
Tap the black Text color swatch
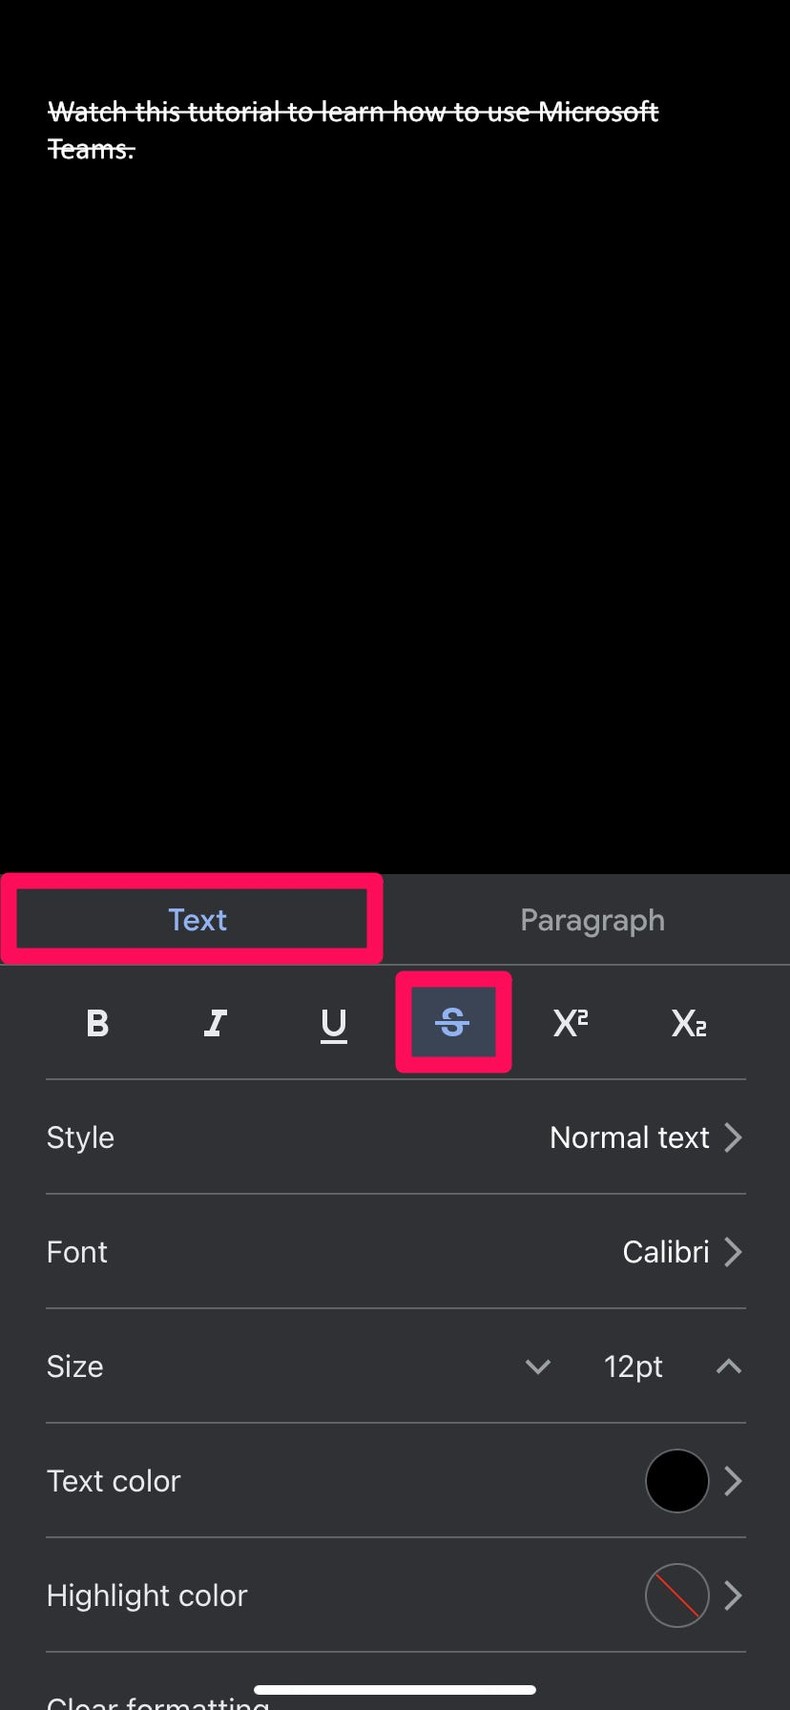[x=677, y=1480]
